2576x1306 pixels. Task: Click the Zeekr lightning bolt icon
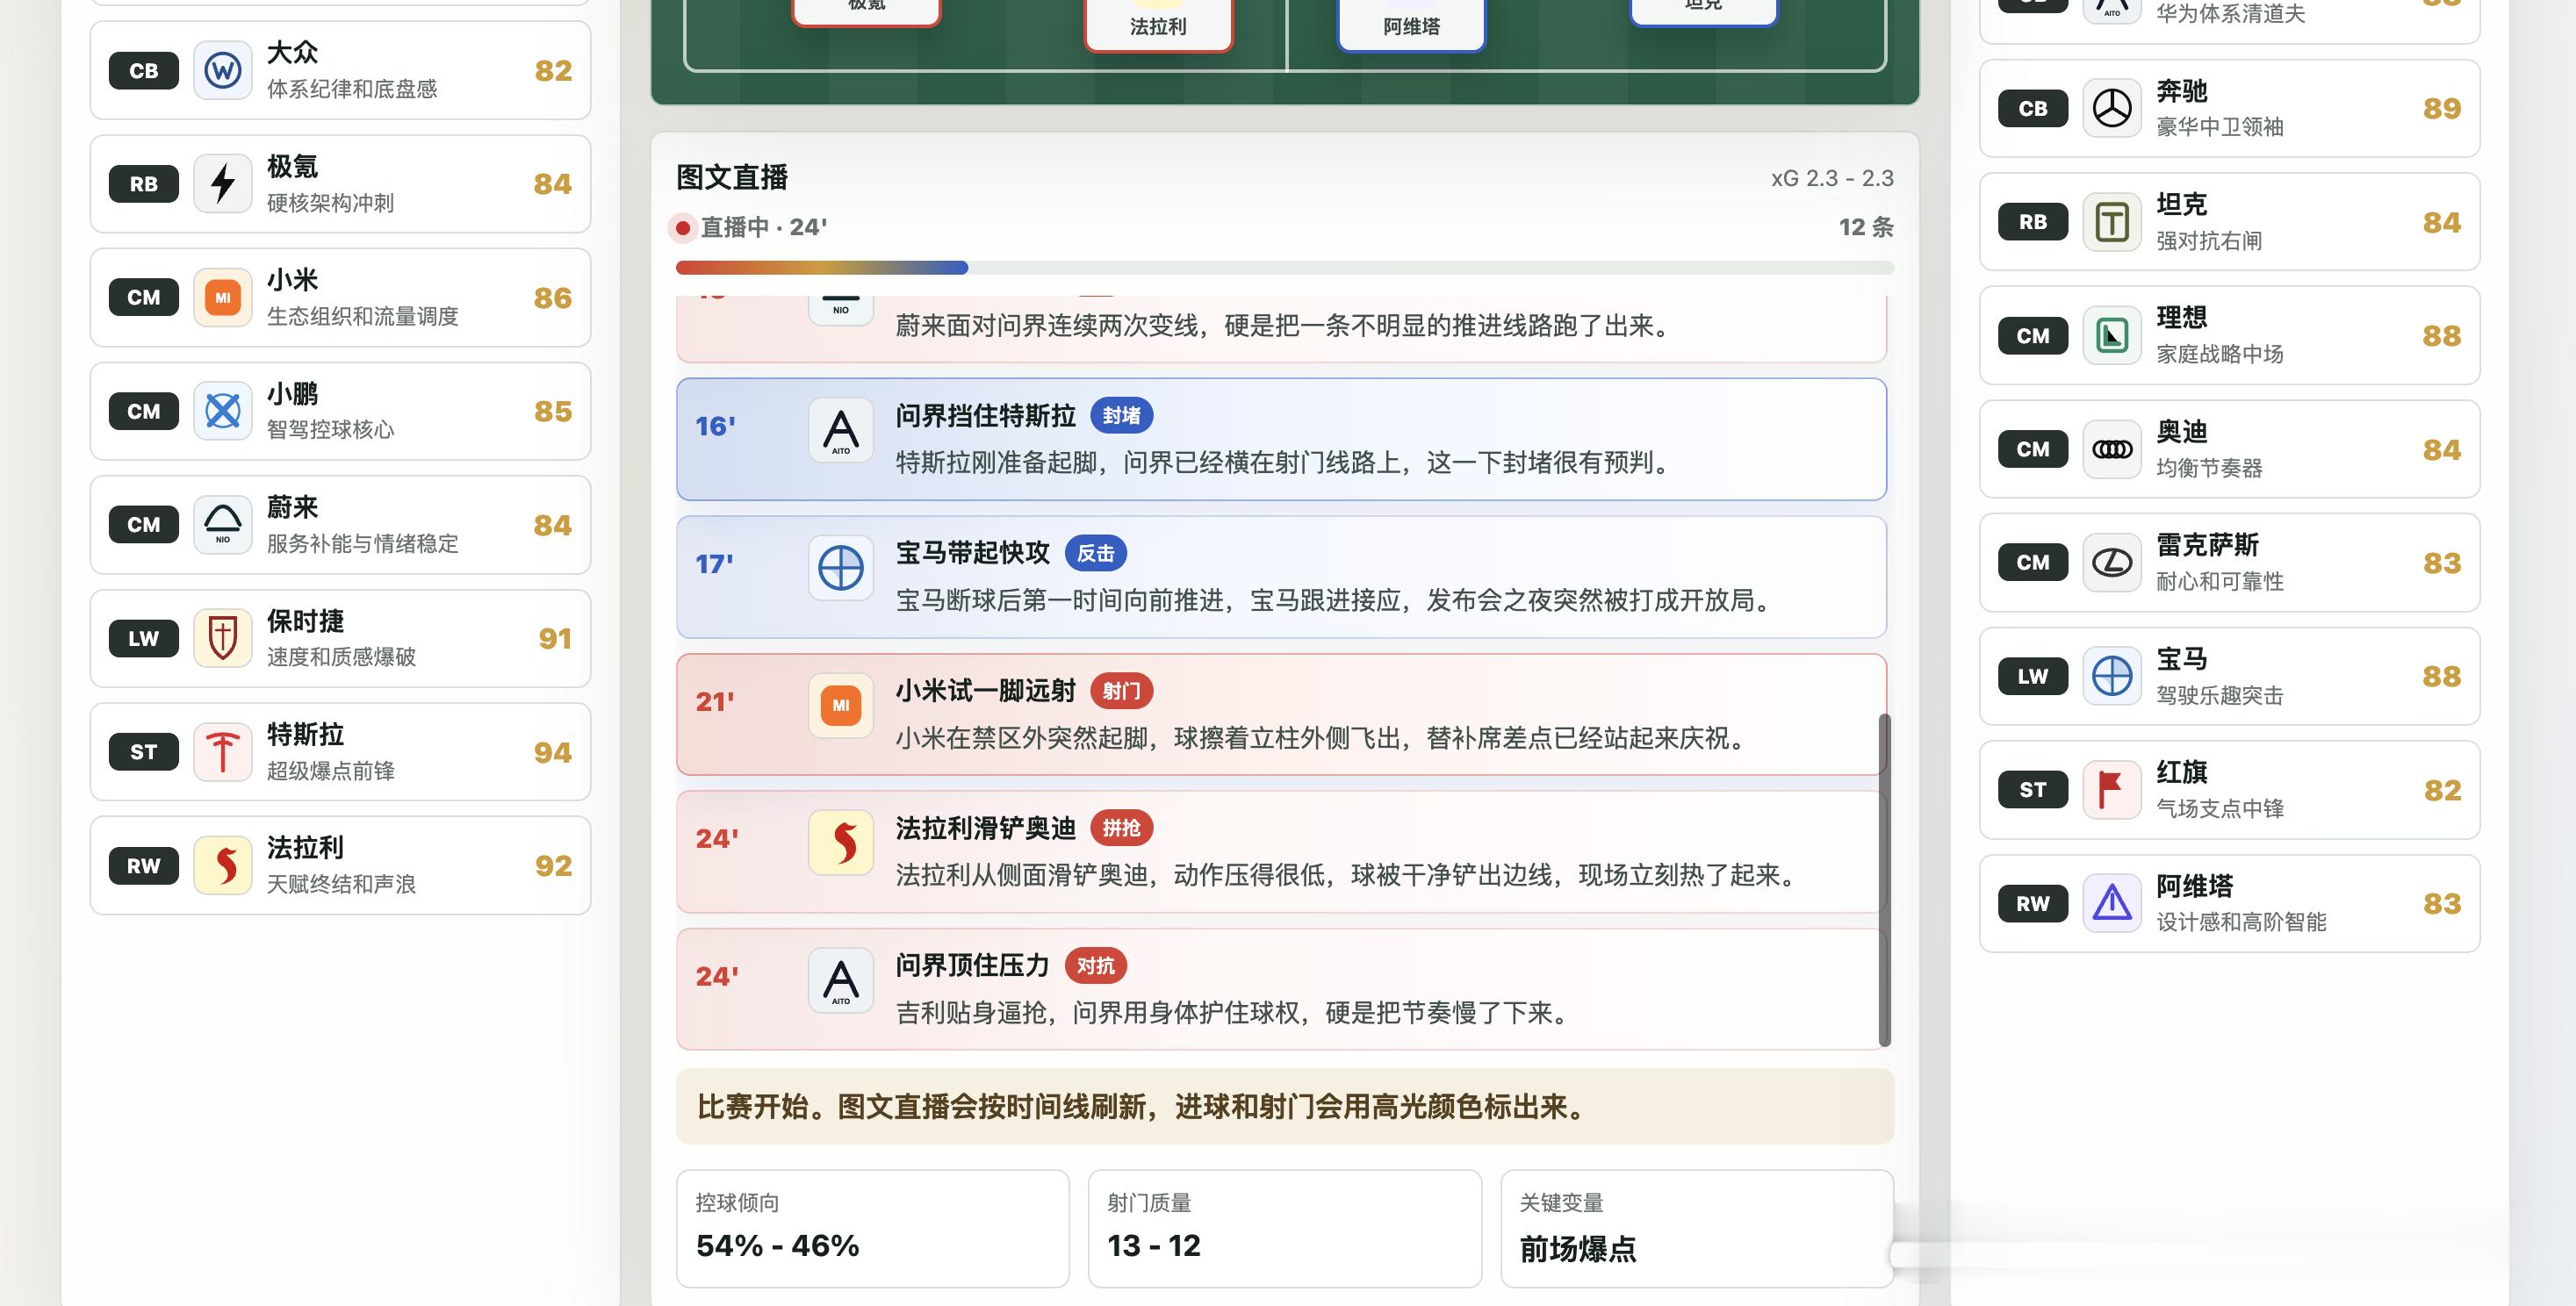(222, 183)
